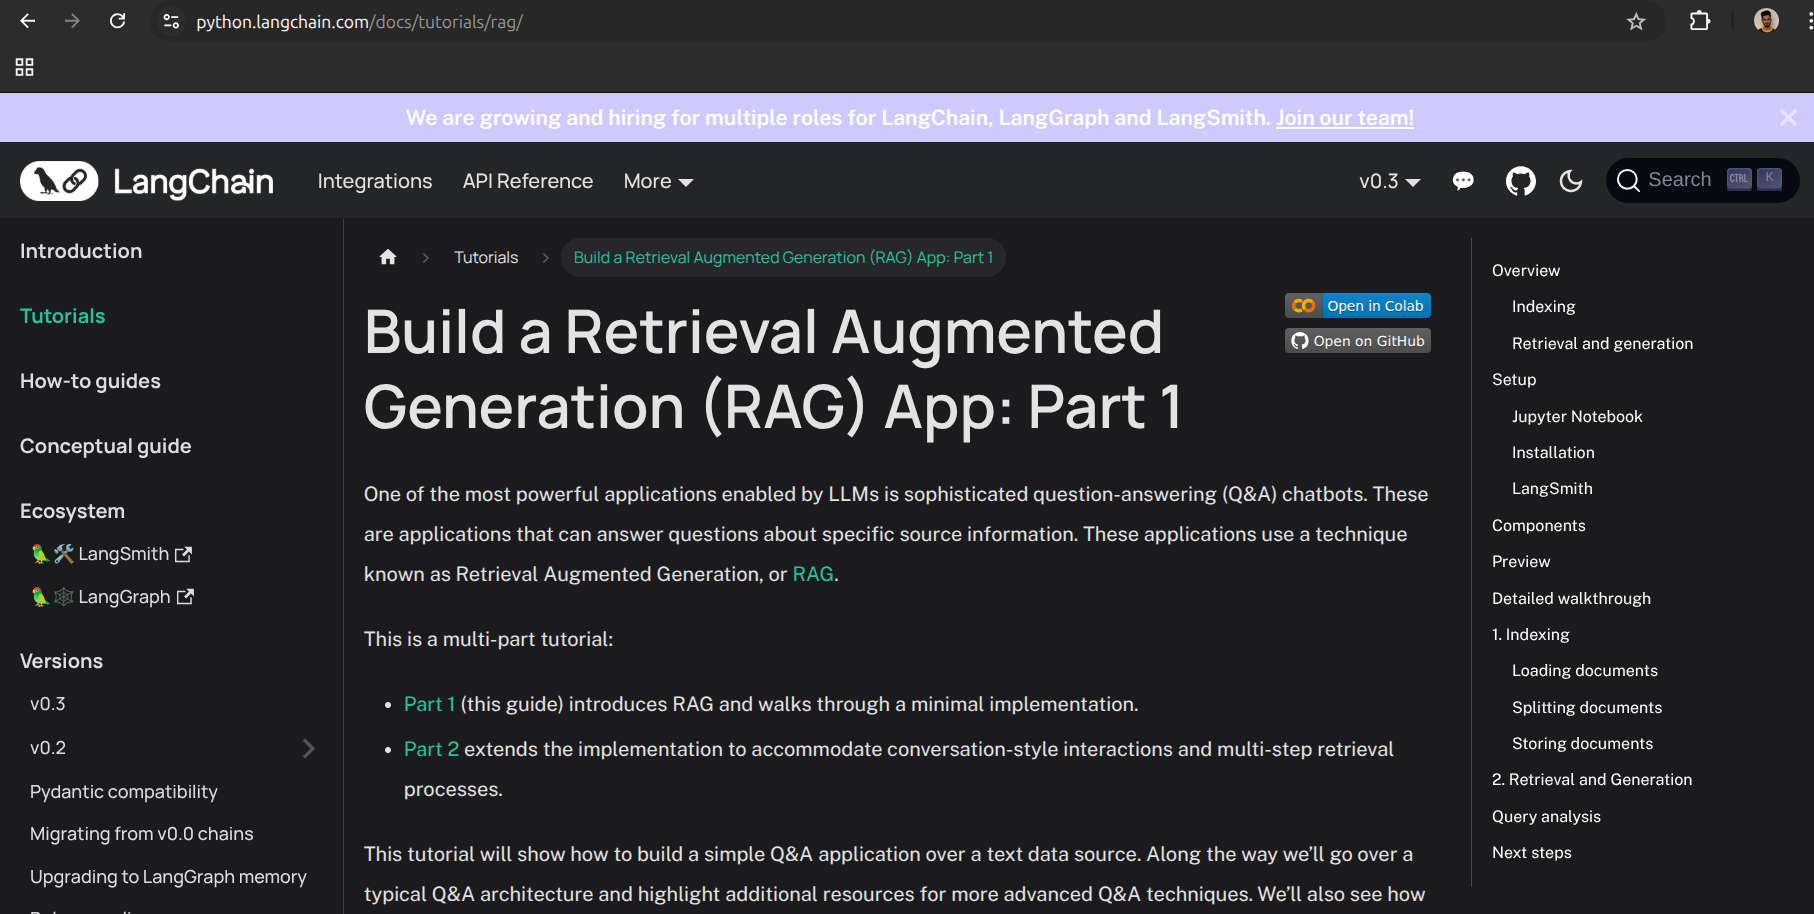Toggle dark/light mode with moon icon
The height and width of the screenshot is (914, 1814).
1571,181
